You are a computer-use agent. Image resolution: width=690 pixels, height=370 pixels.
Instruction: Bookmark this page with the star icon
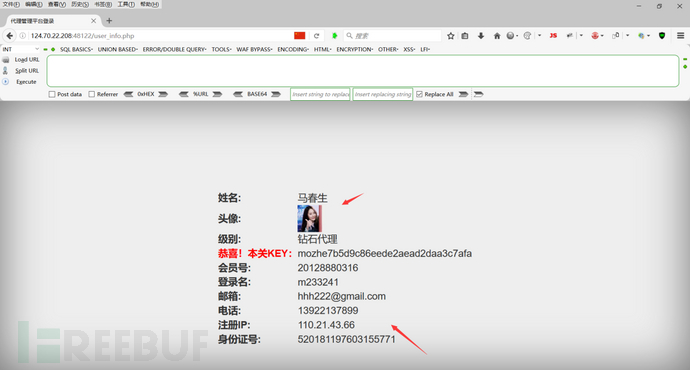tap(451, 36)
